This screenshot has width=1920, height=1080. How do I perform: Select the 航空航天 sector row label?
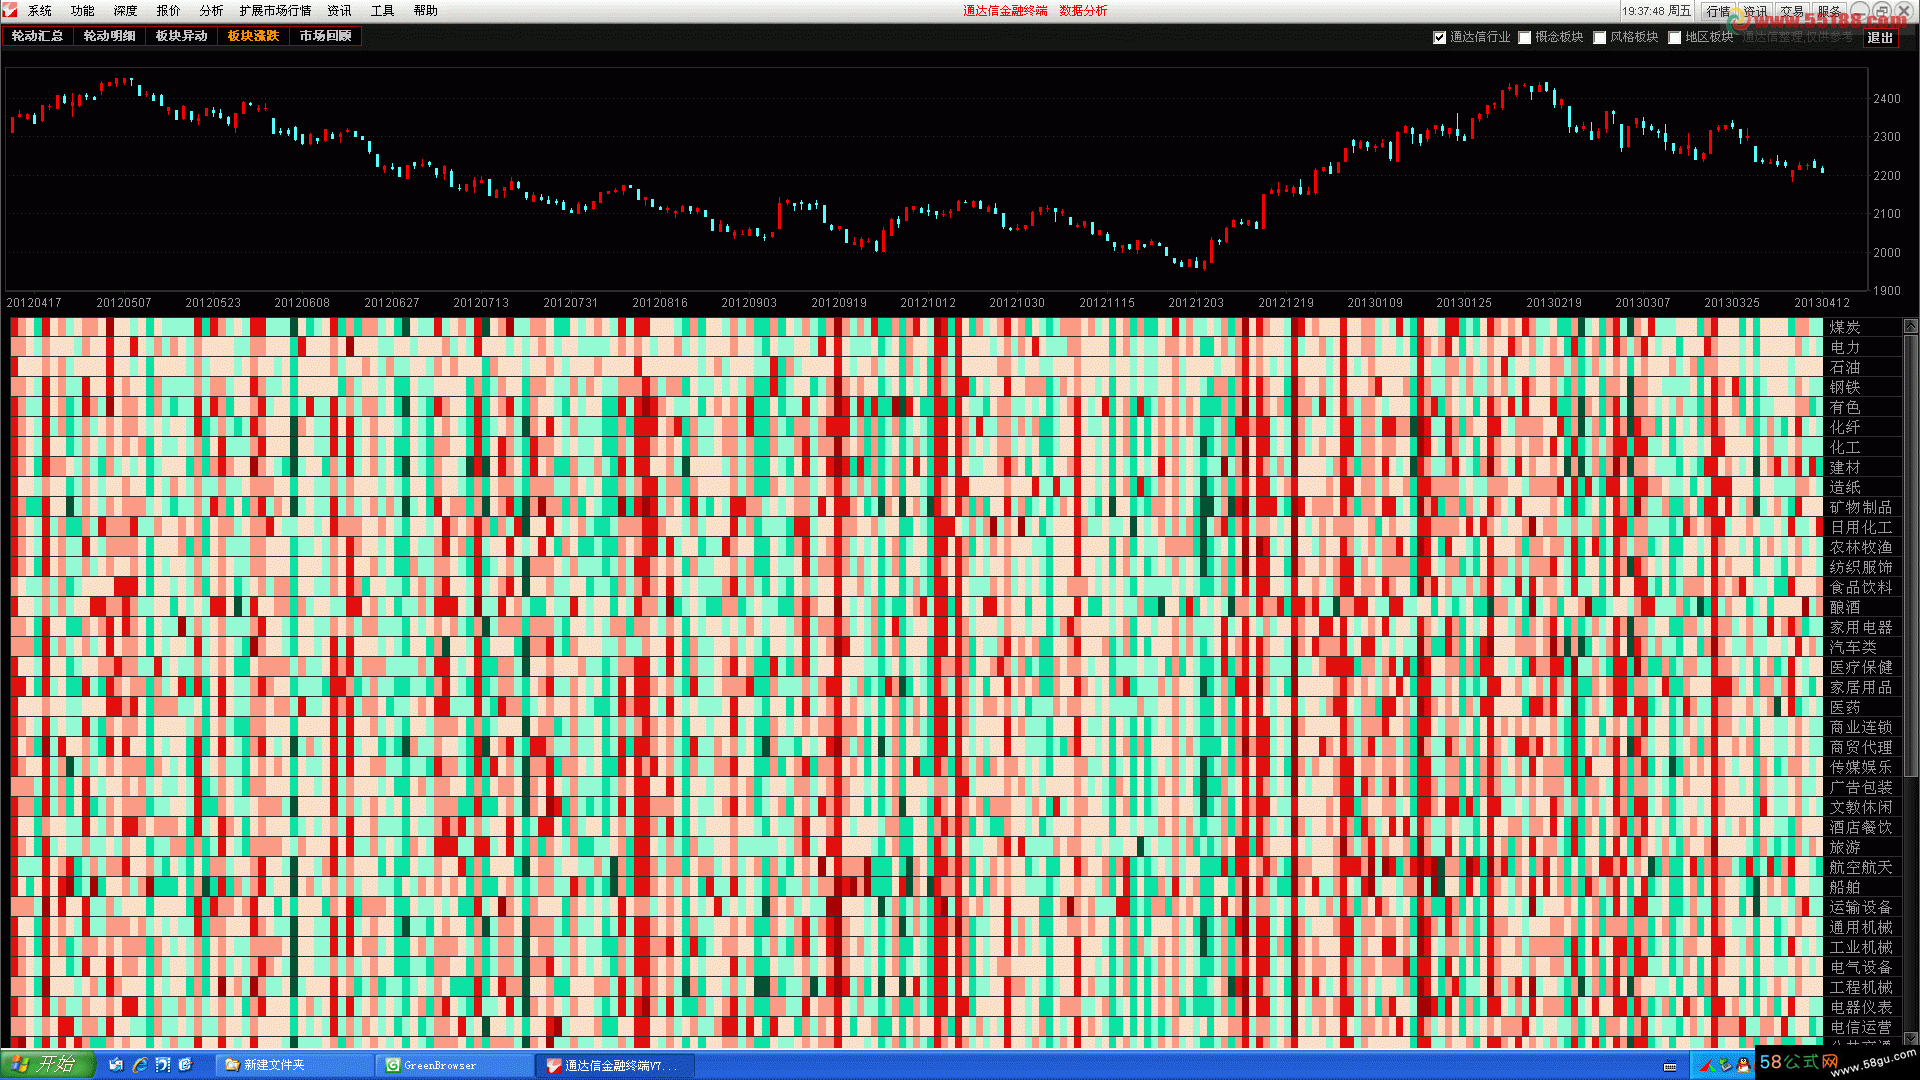click(x=1861, y=867)
